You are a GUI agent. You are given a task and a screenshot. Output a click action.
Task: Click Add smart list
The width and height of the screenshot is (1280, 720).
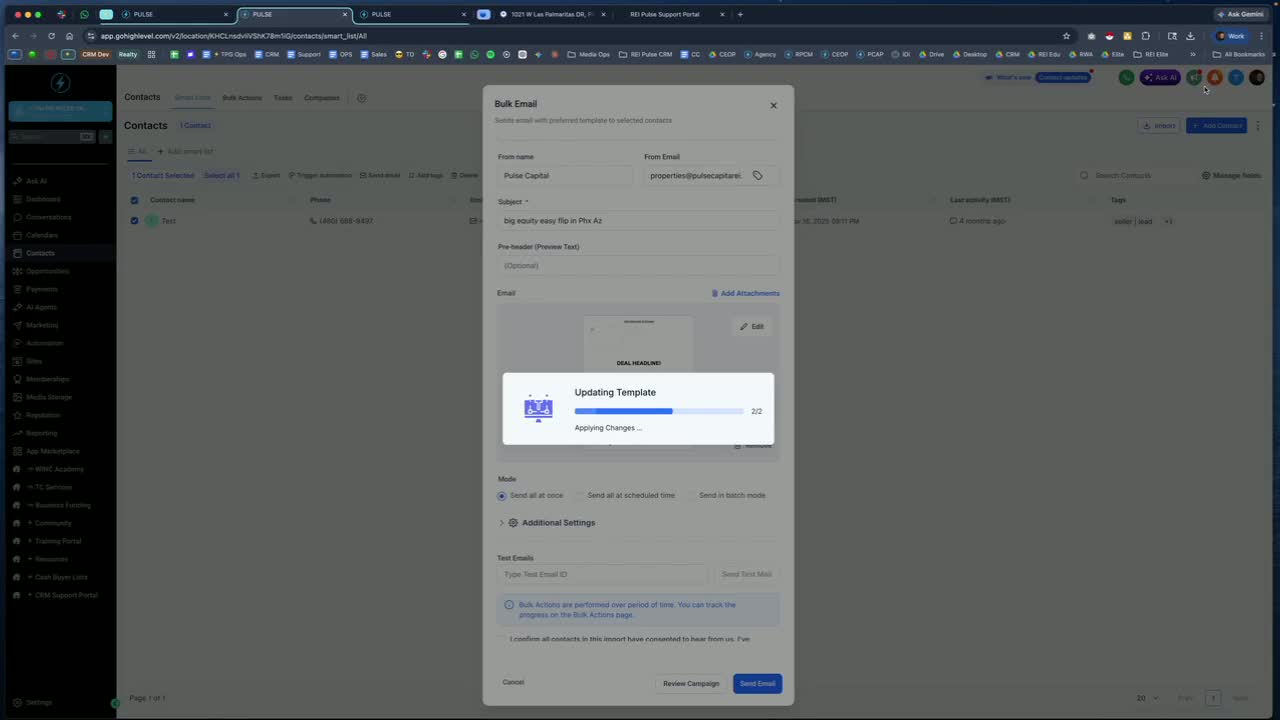coord(185,151)
